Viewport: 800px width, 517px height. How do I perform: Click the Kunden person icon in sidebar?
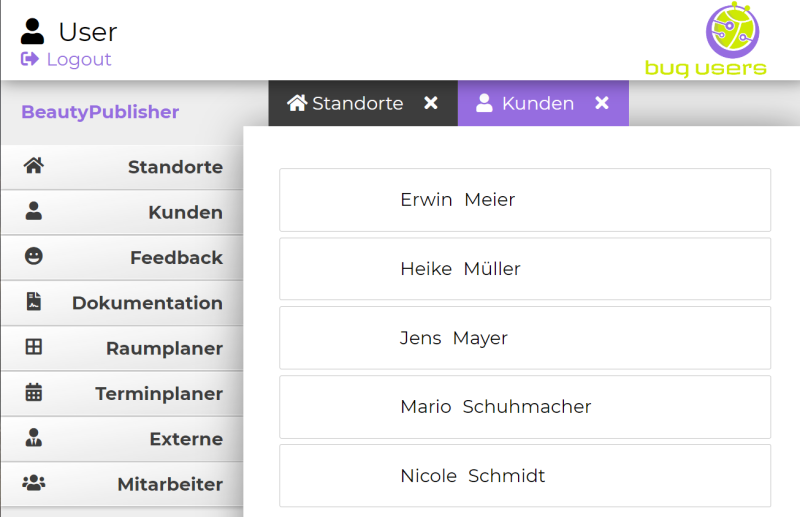34,211
